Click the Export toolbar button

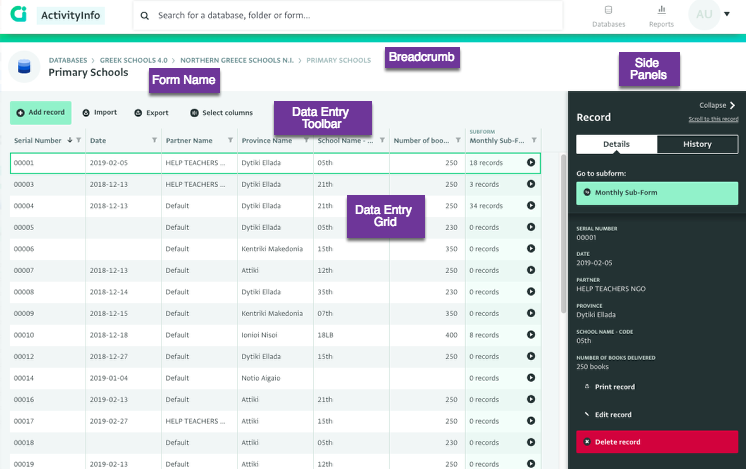tap(151, 113)
